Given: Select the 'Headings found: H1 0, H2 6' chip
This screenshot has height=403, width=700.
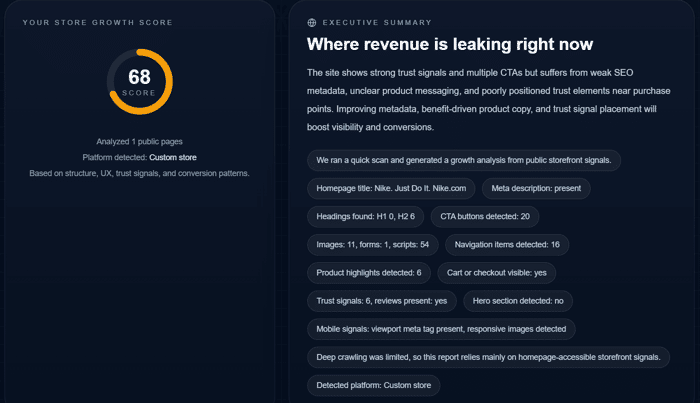Looking at the screenshot, I should tap(366, 216).
